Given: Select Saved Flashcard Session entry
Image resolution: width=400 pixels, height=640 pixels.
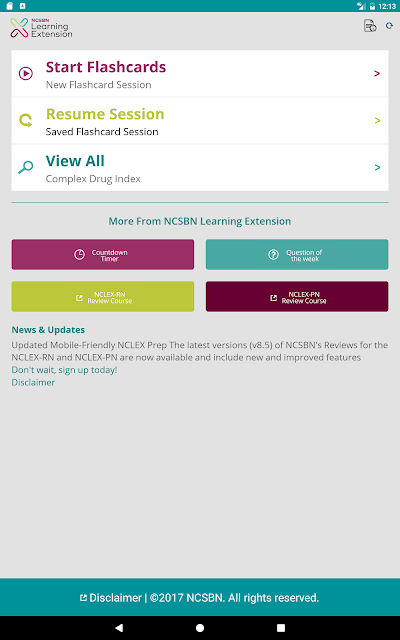Looking at the screenshot, I should (102, 131).
